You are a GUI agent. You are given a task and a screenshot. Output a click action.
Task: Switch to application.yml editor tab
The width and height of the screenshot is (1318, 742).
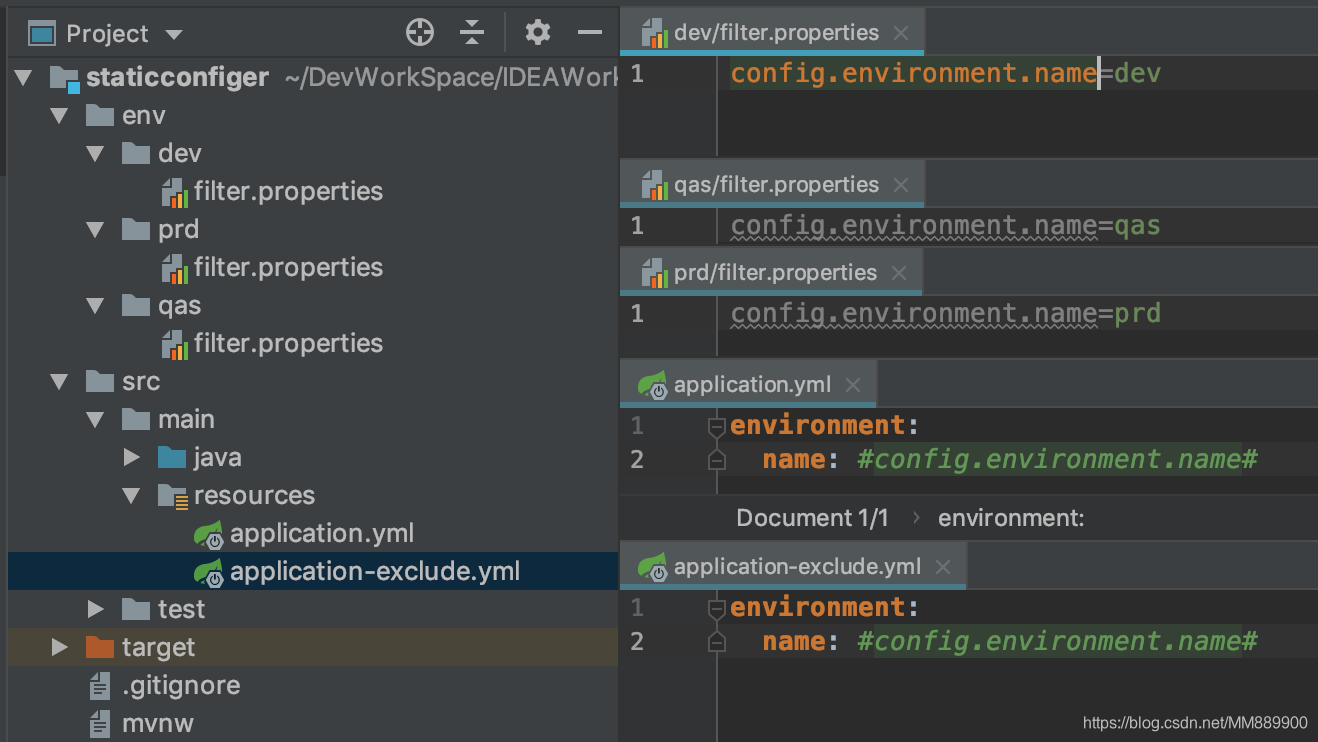(x=747, y=385)
